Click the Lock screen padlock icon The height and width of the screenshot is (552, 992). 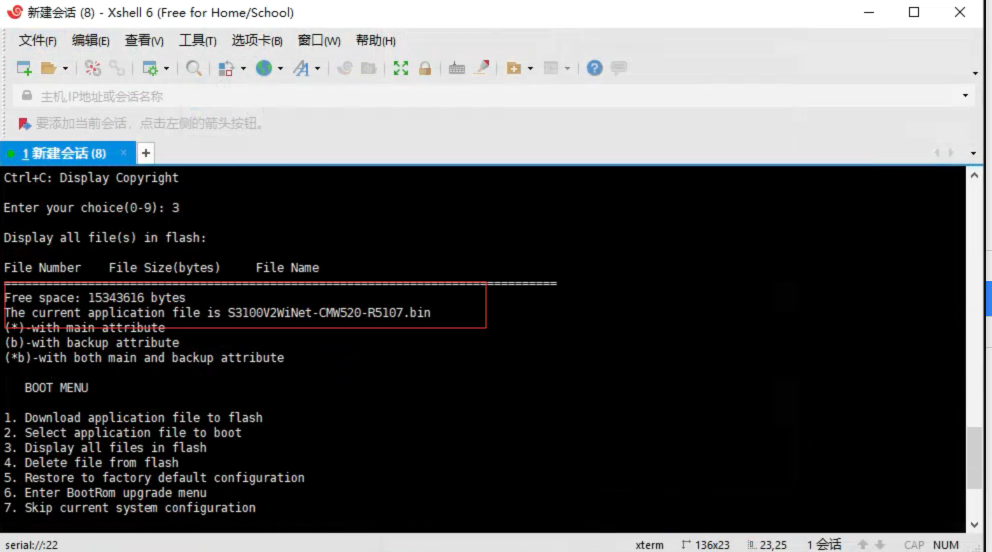point(425,68)
